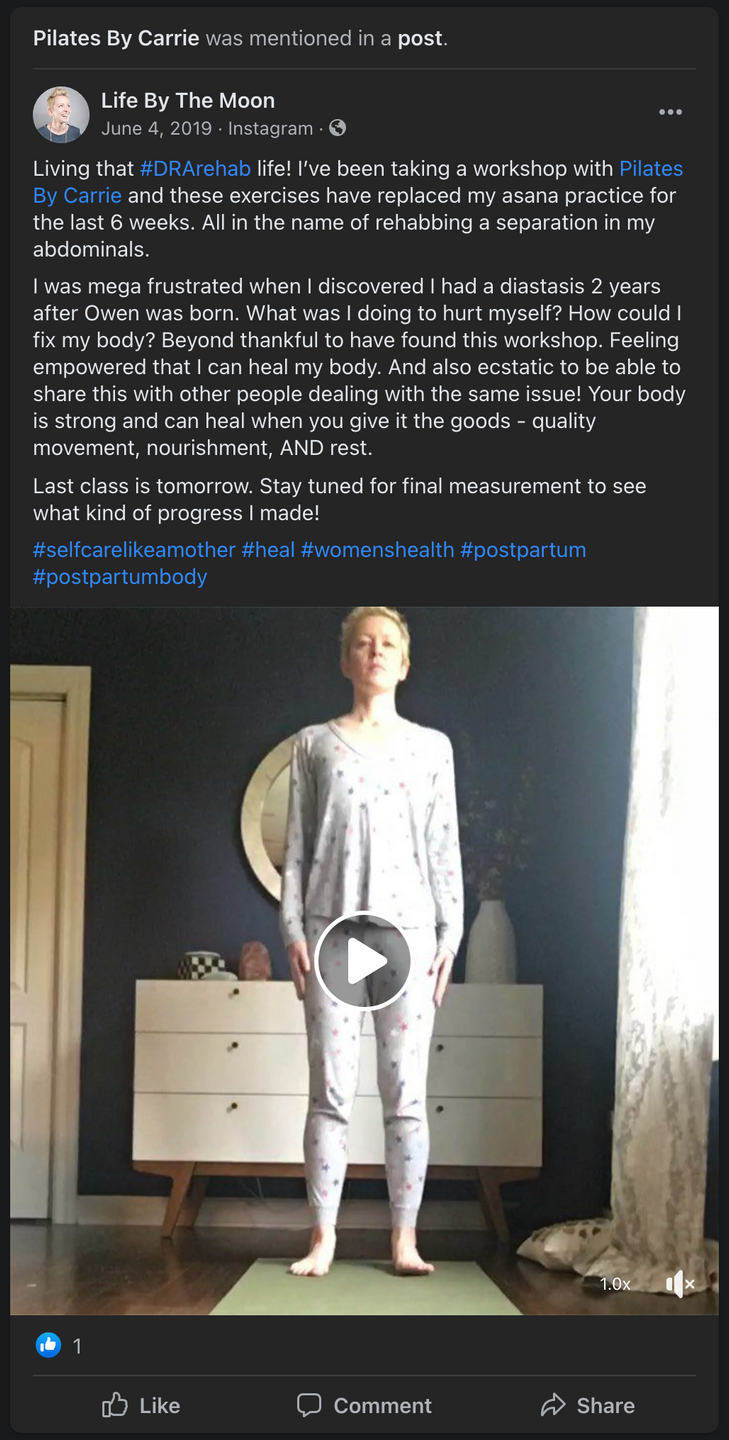Viewport: 729px width, 1440px height.
Task: Open the #DRArehab hashtag
Action: pos(195,168)
